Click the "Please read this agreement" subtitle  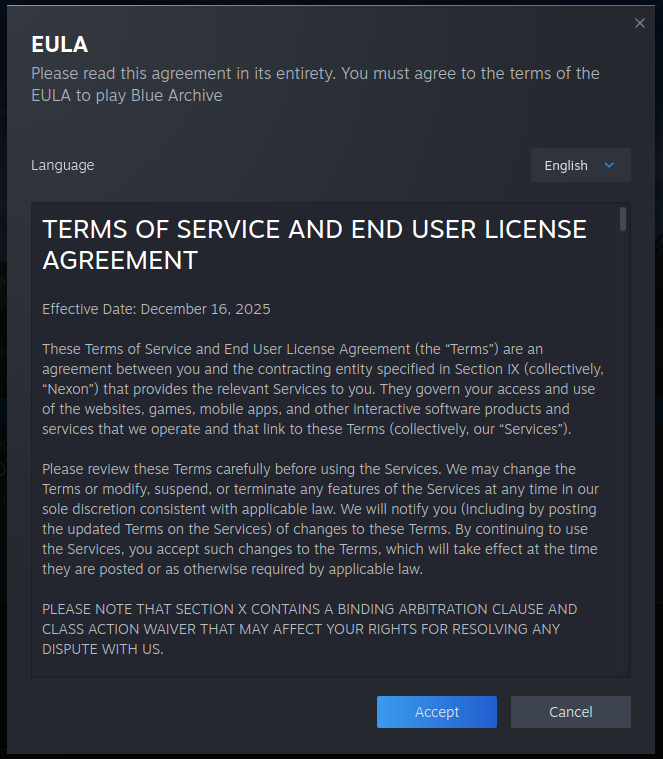(x=315, y=84)
